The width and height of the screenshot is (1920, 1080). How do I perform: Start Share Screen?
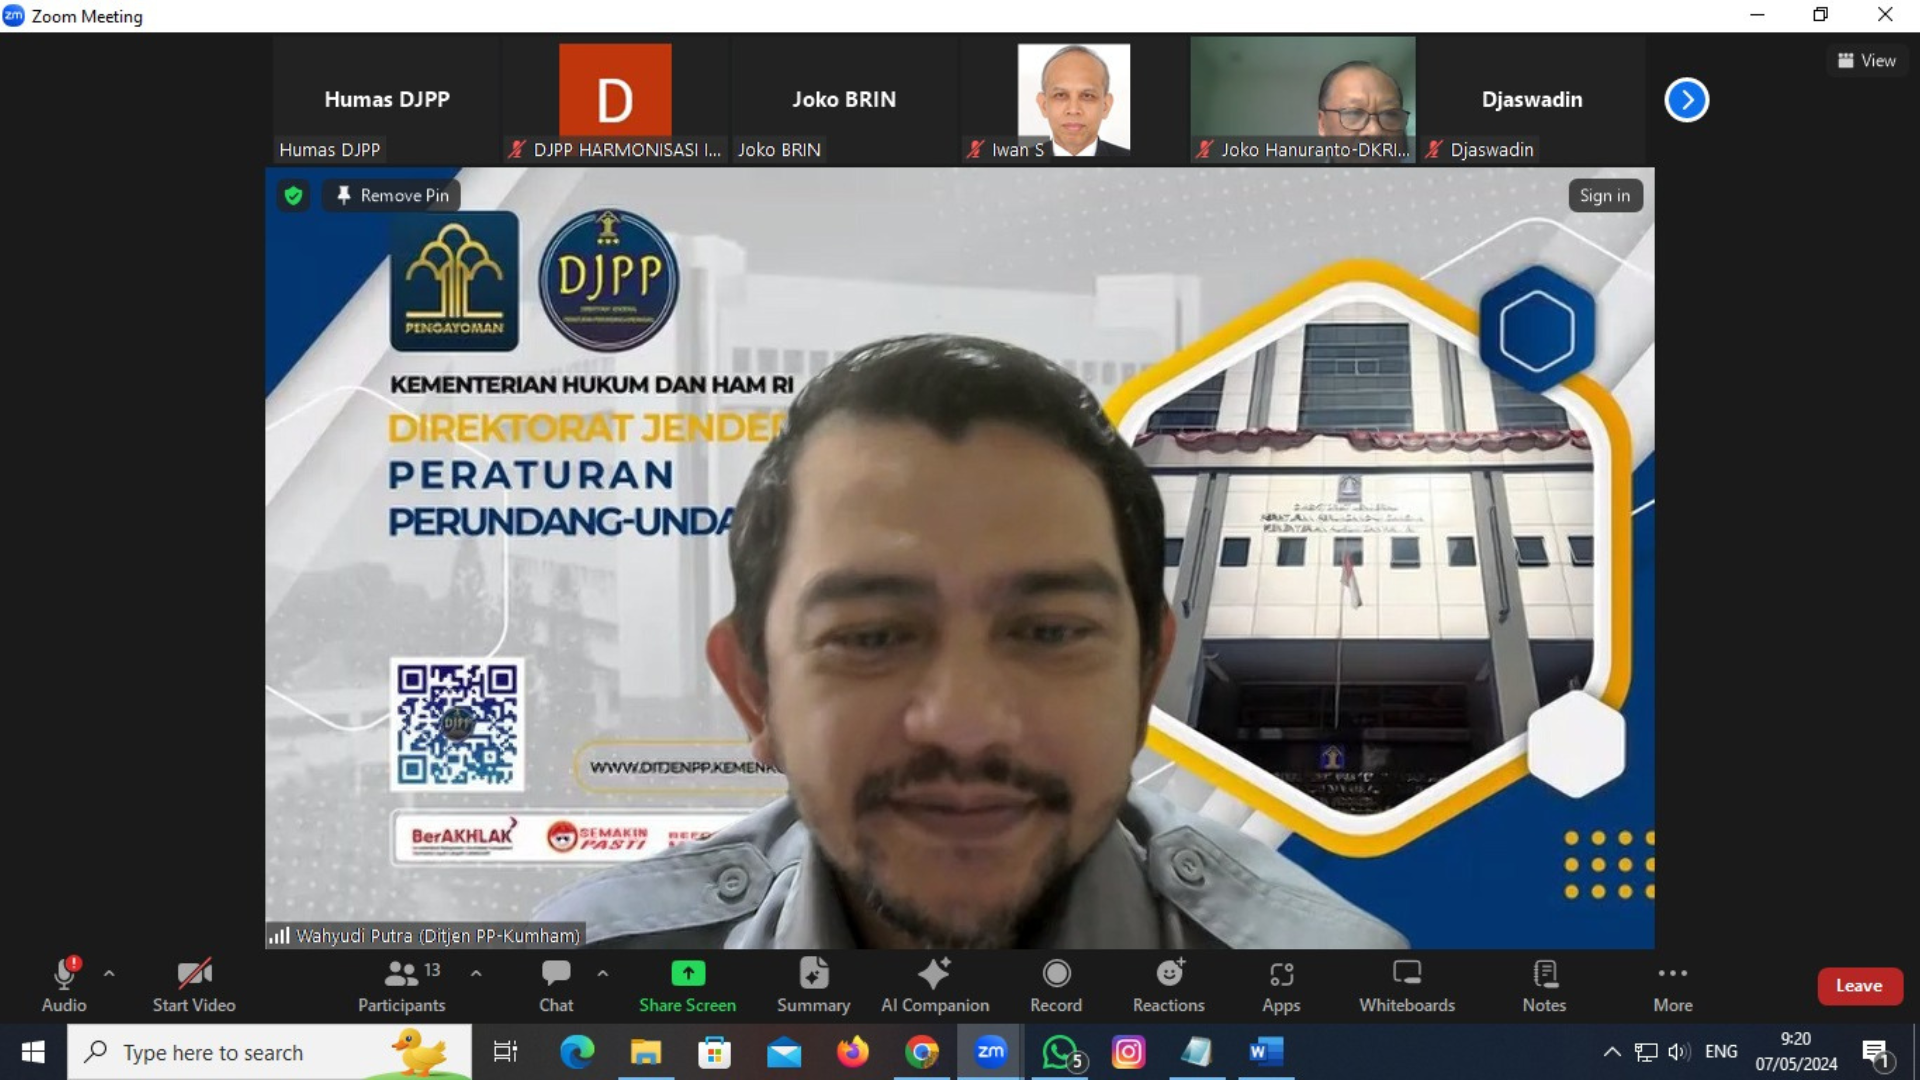(688, 985)
